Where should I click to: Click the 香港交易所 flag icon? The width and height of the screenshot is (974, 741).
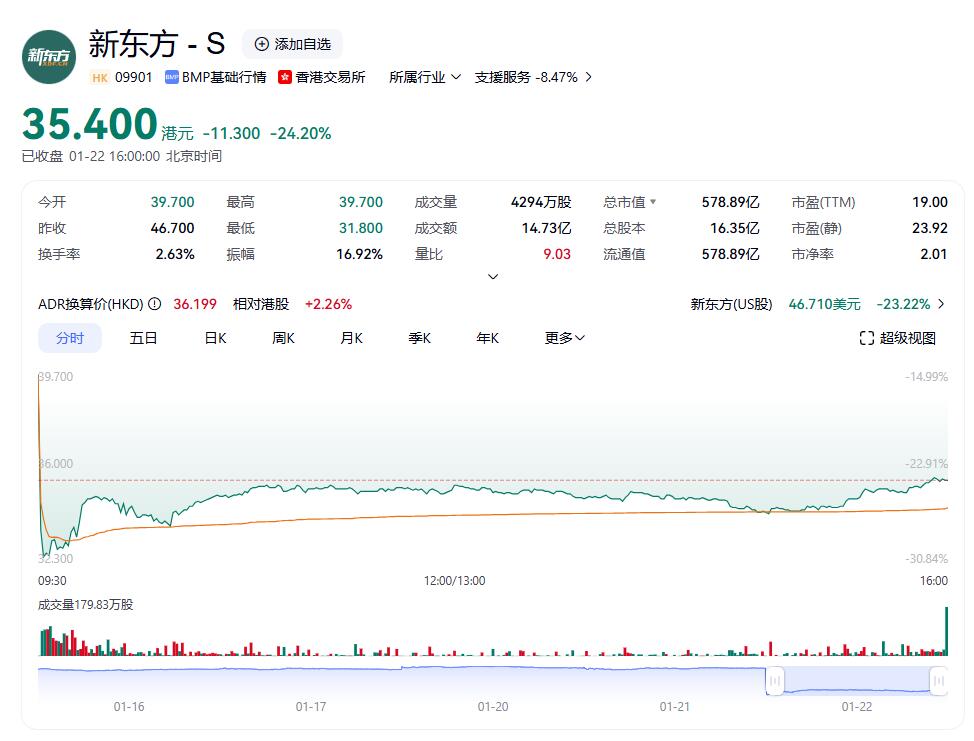point(285,77)
